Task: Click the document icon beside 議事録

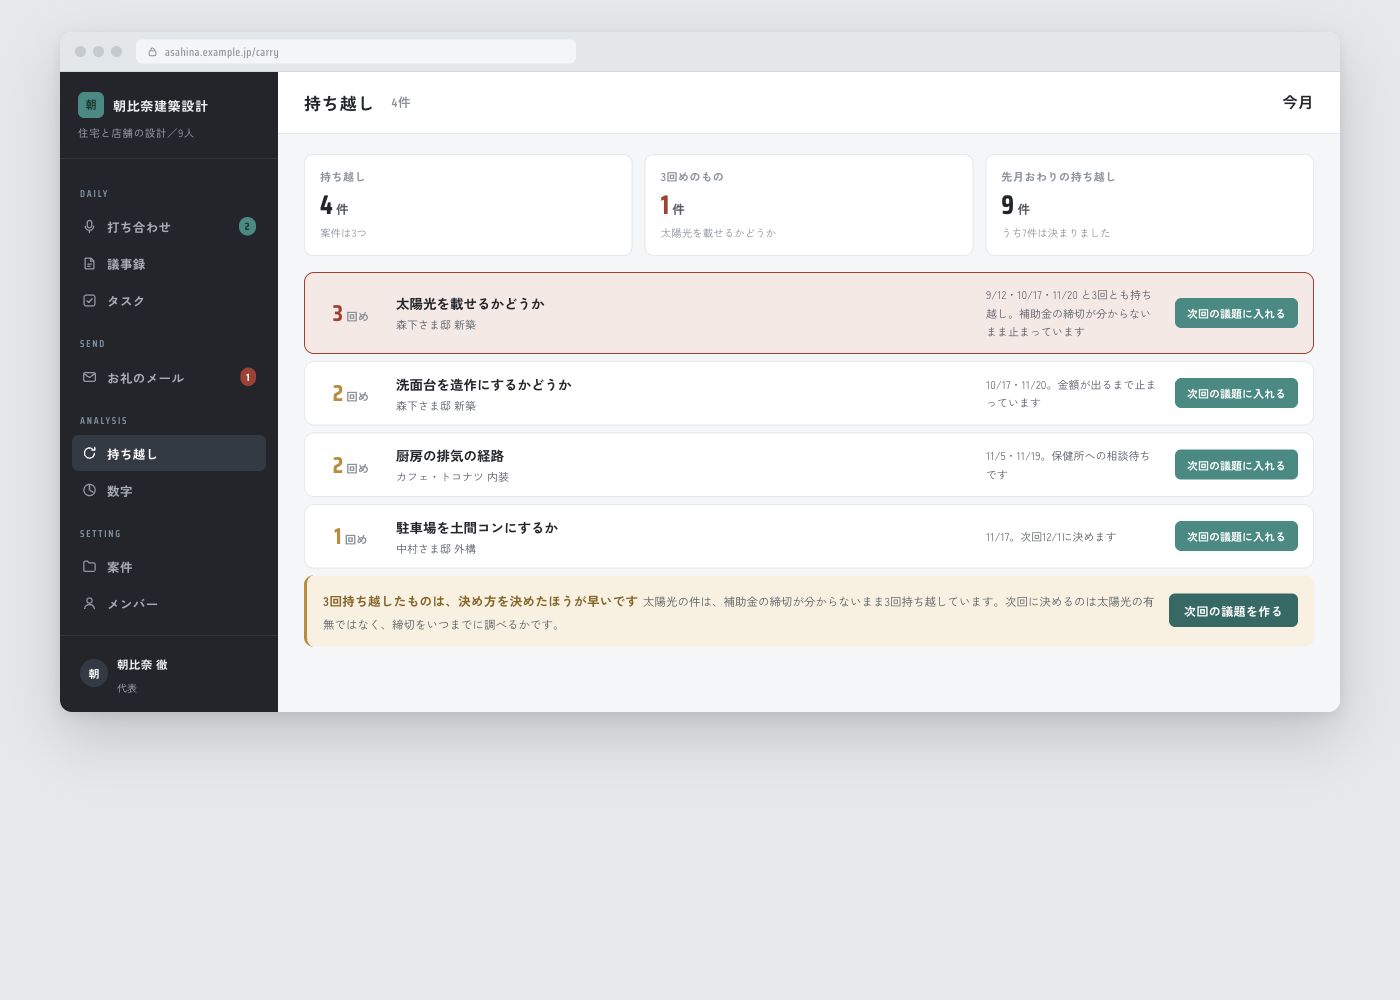Action: point(89,264)
